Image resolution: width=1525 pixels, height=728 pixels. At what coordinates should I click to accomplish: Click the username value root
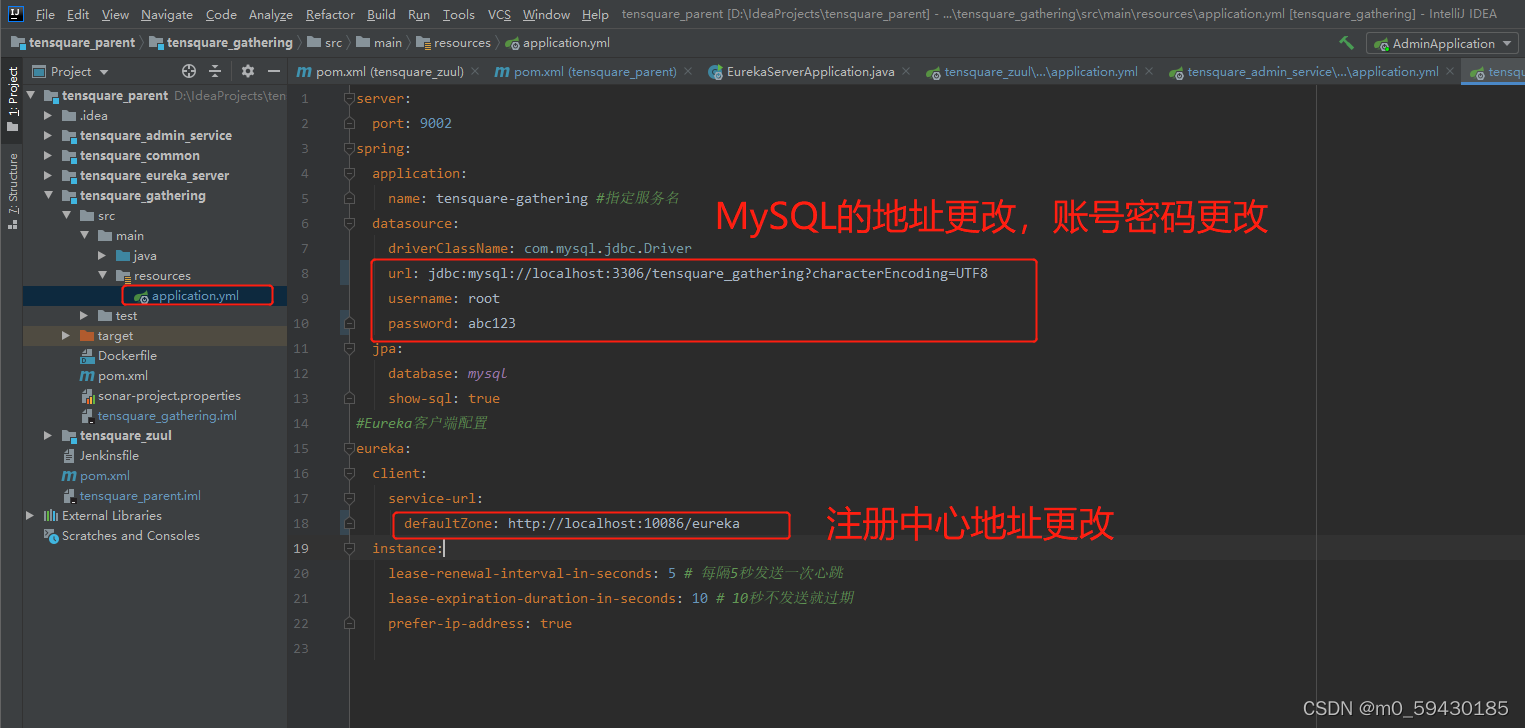(484, 298)
